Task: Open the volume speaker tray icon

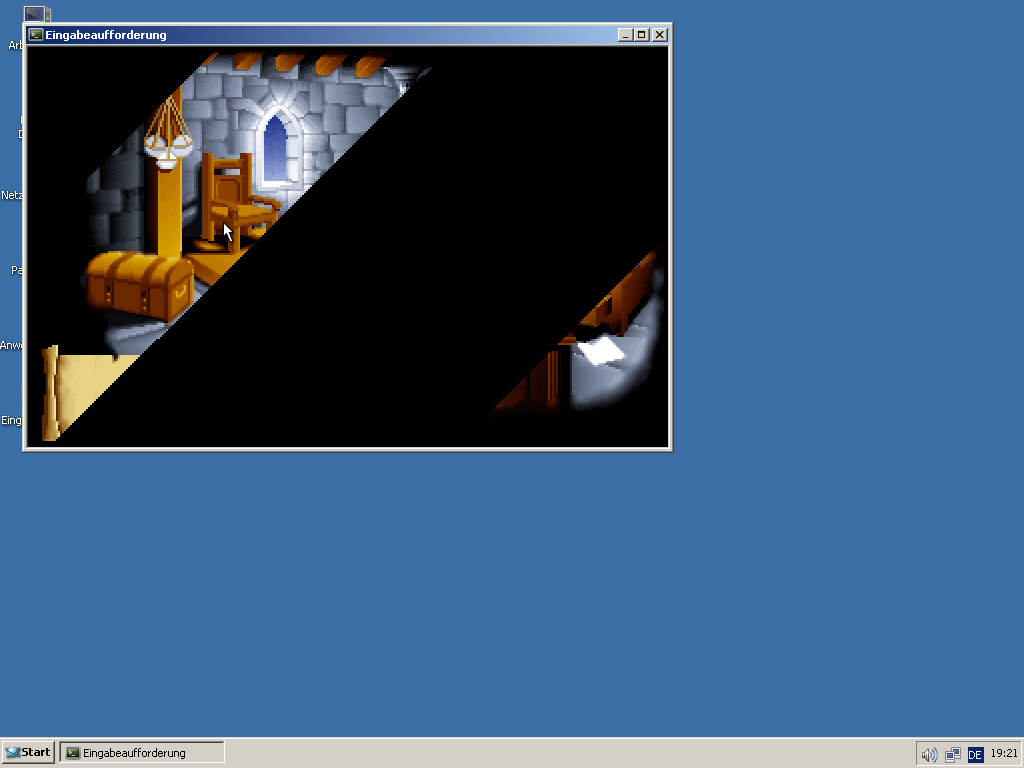Action: (x=929, y=754)
